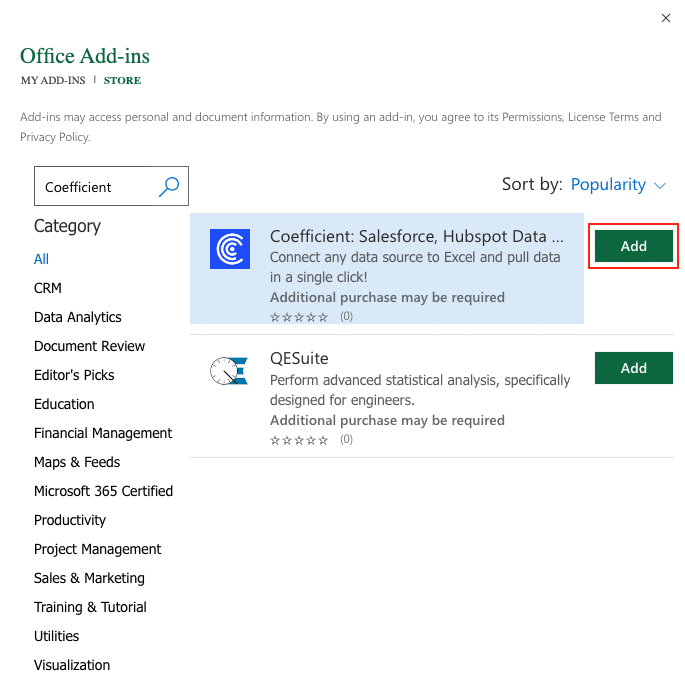
Task: Close the Office Add-ins dialog
Action: [666, 18]
